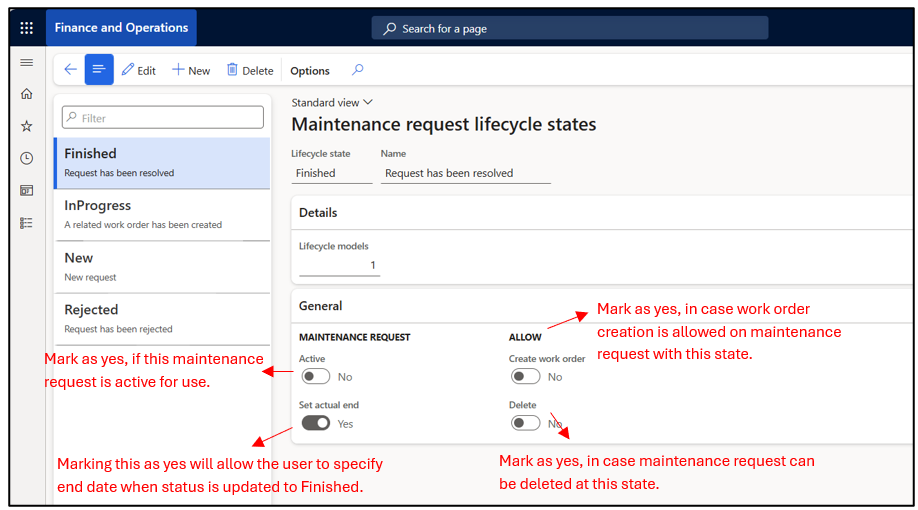
Task: Open Favorites star icon
Action: point(26,126)
